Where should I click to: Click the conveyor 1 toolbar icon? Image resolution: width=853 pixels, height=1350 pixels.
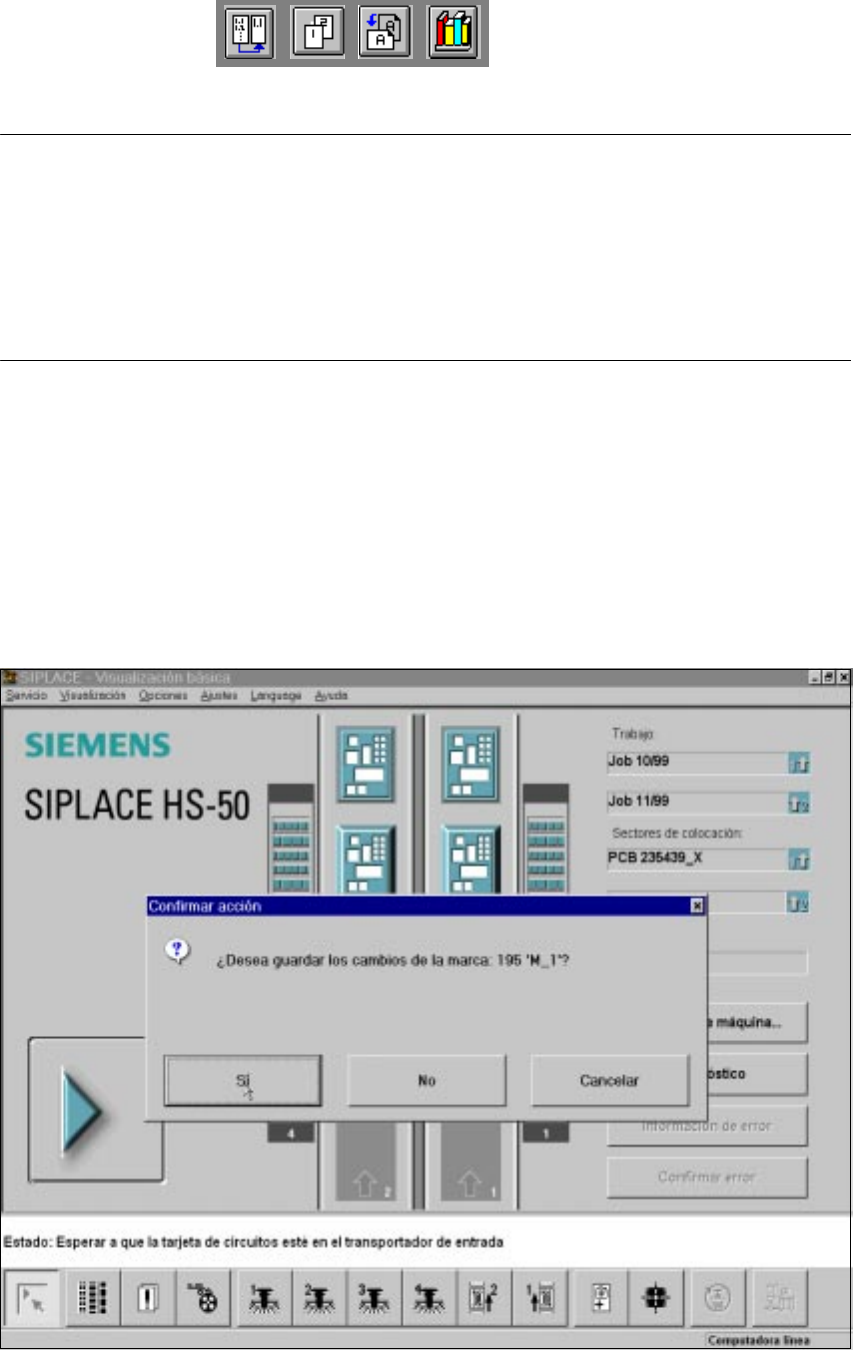click(x=537, y=1298)
